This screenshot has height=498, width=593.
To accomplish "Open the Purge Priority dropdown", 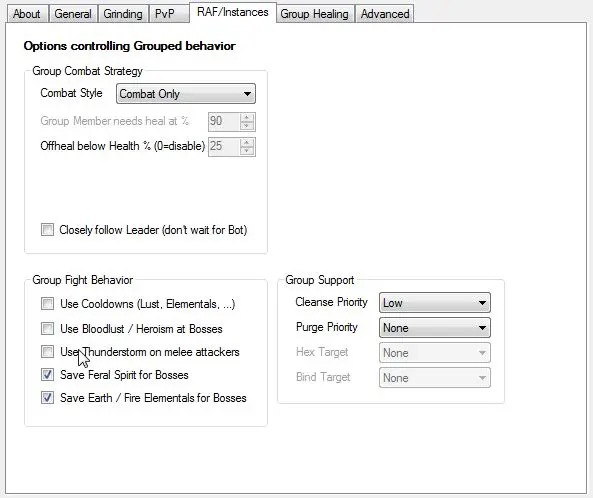I will coord(435,328).
